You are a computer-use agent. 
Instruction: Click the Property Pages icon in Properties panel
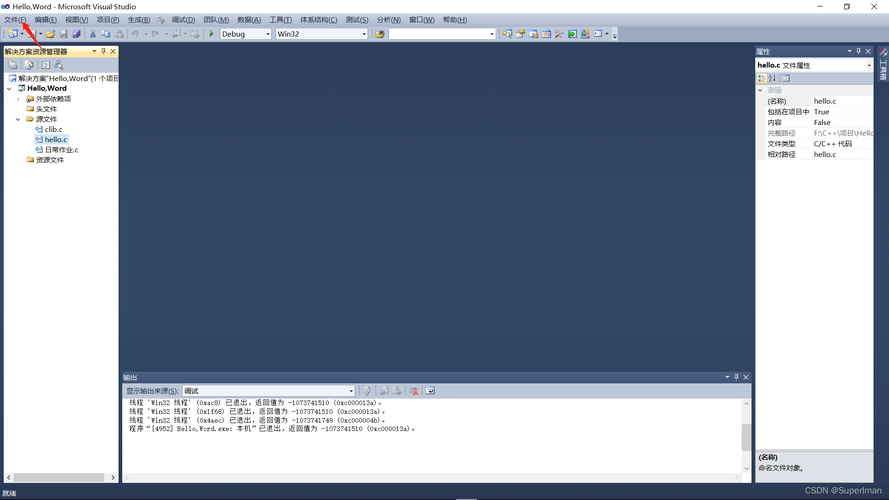pos(786,78)
